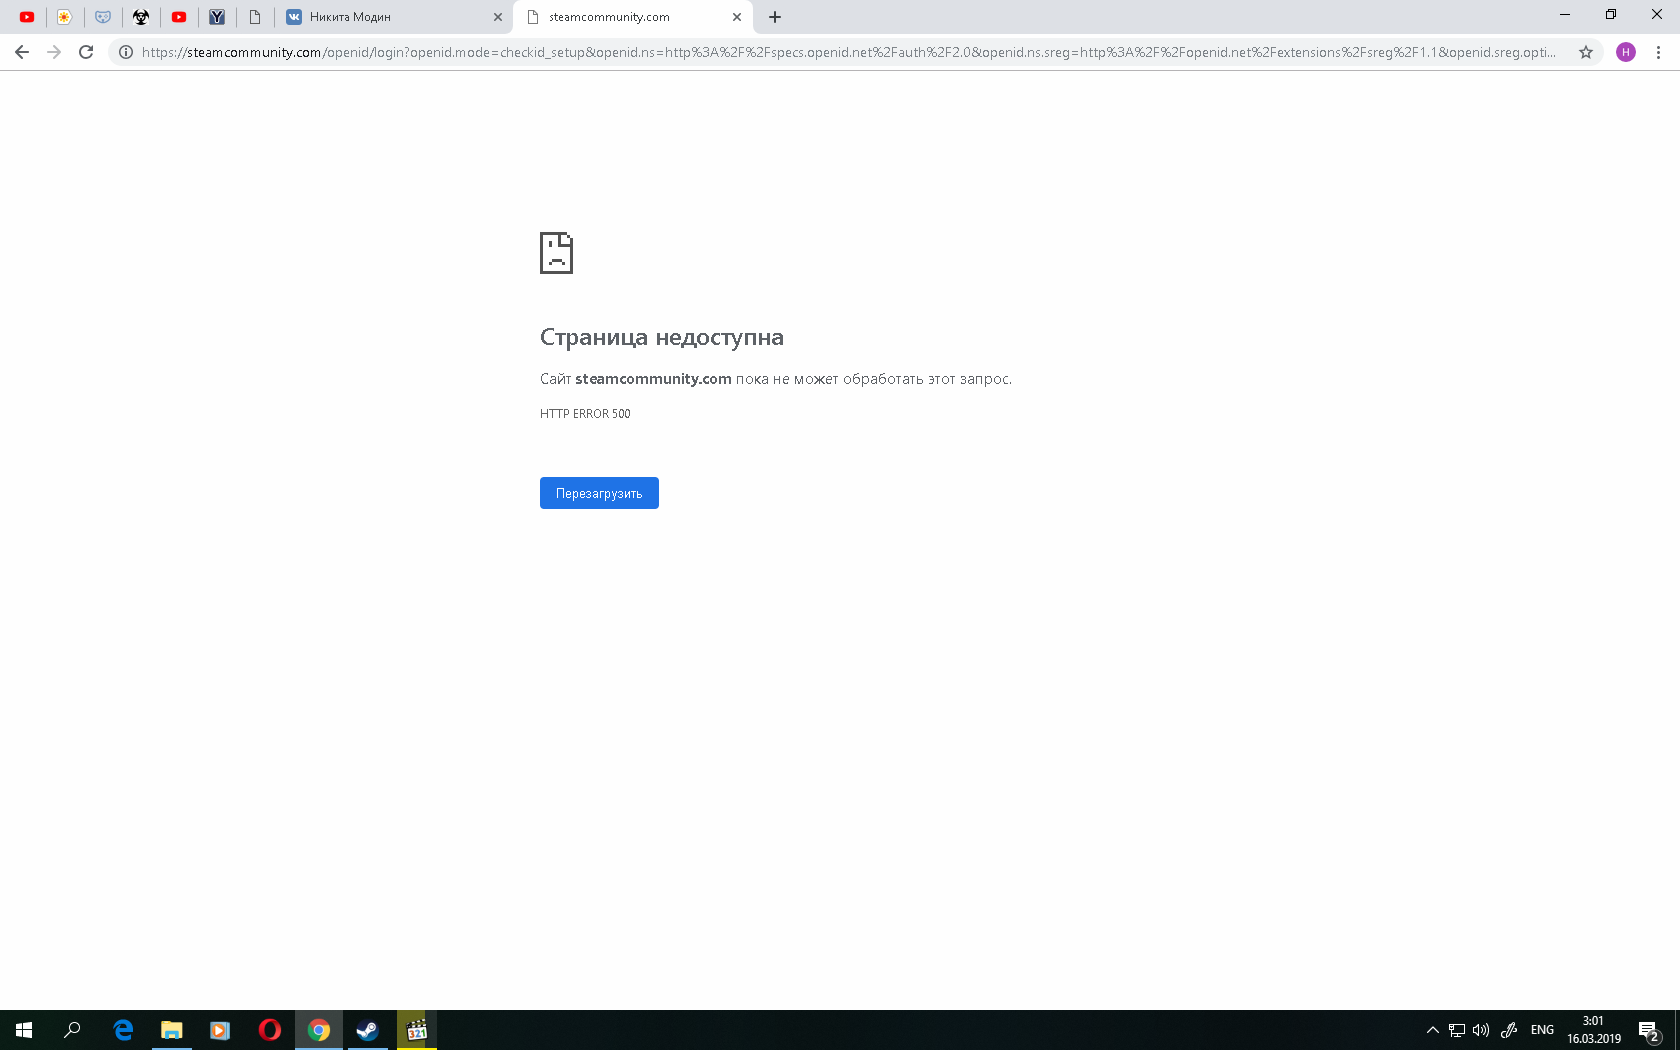Close the steamcommunity.com tab

pos(737,17)
